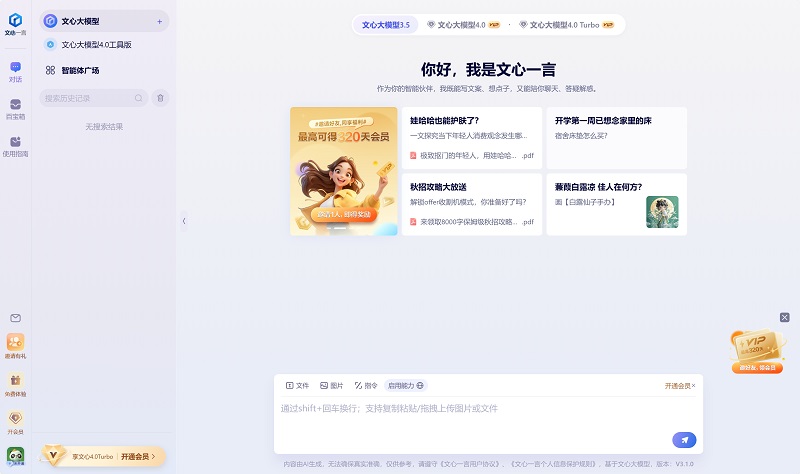Open 《文心一言个人信息保护规则》 footer link
Viewport: 800px width, 474px height.
coord(553,464)
